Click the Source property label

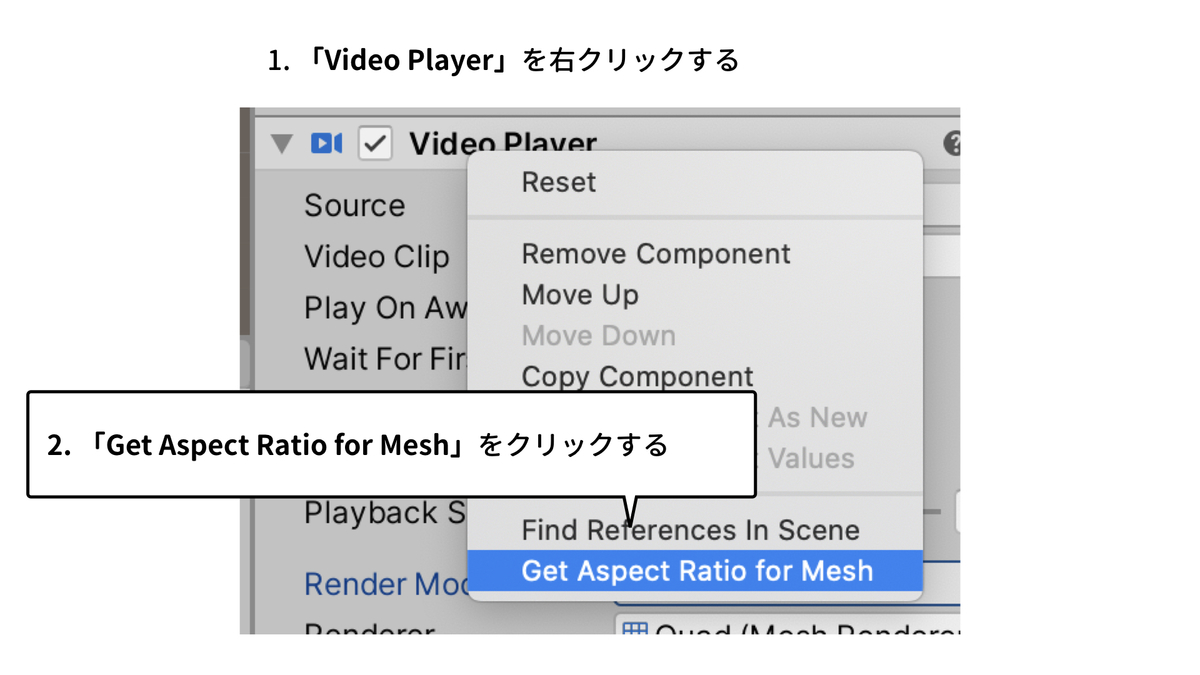pos(354,206)
